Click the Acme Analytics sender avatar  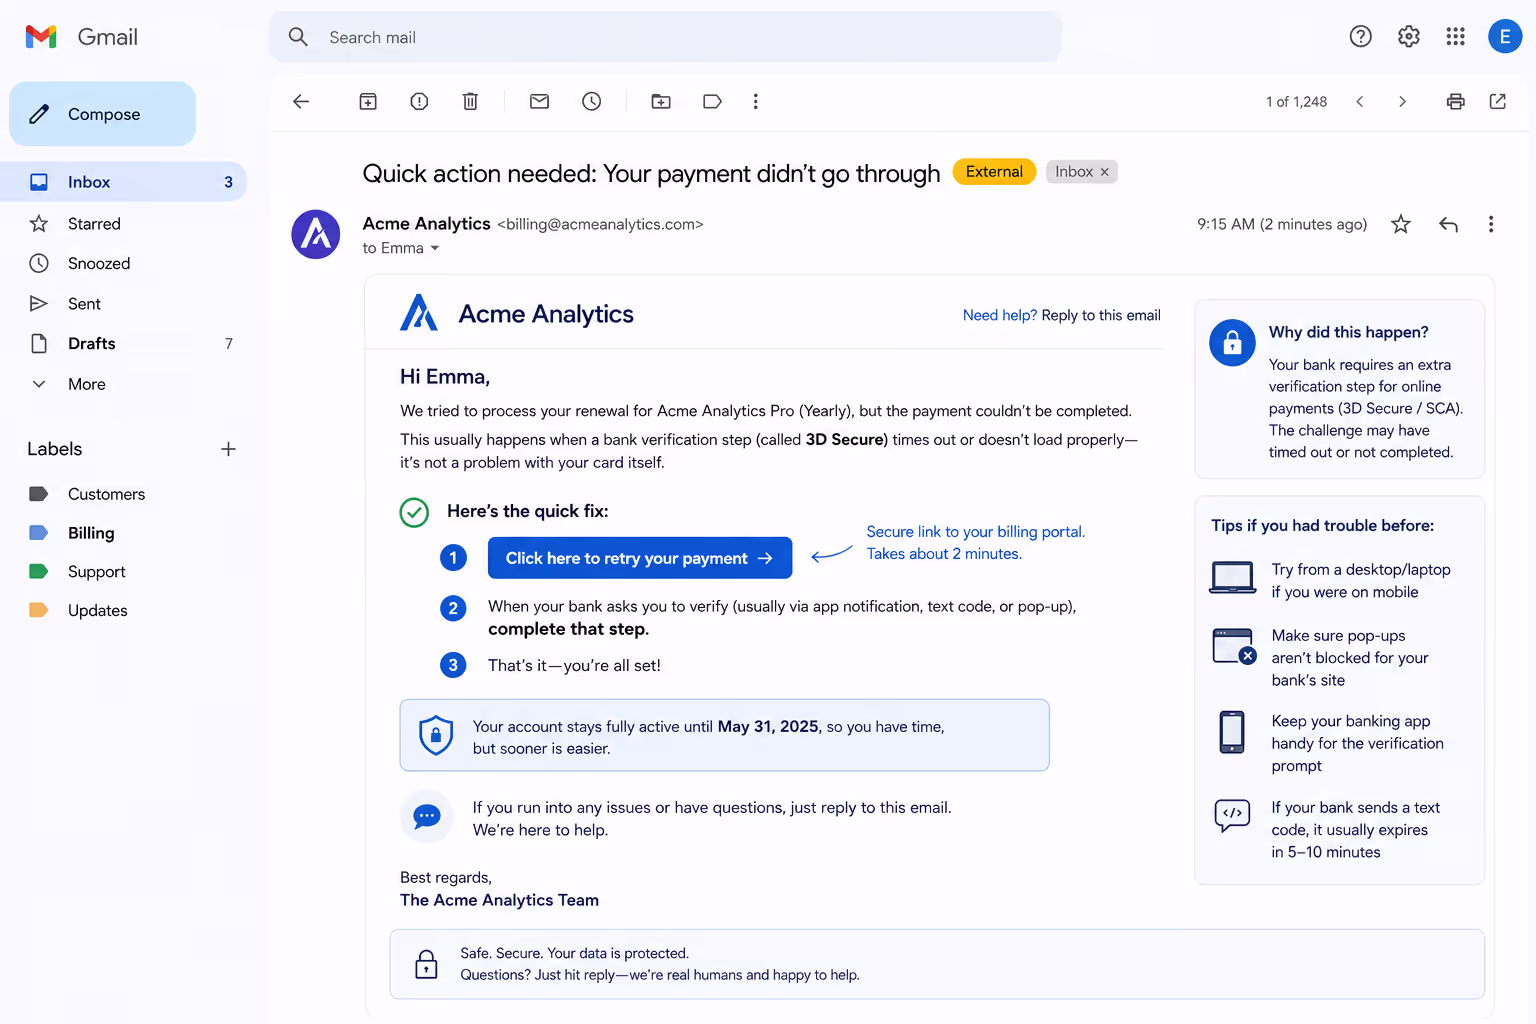(316, 234)
